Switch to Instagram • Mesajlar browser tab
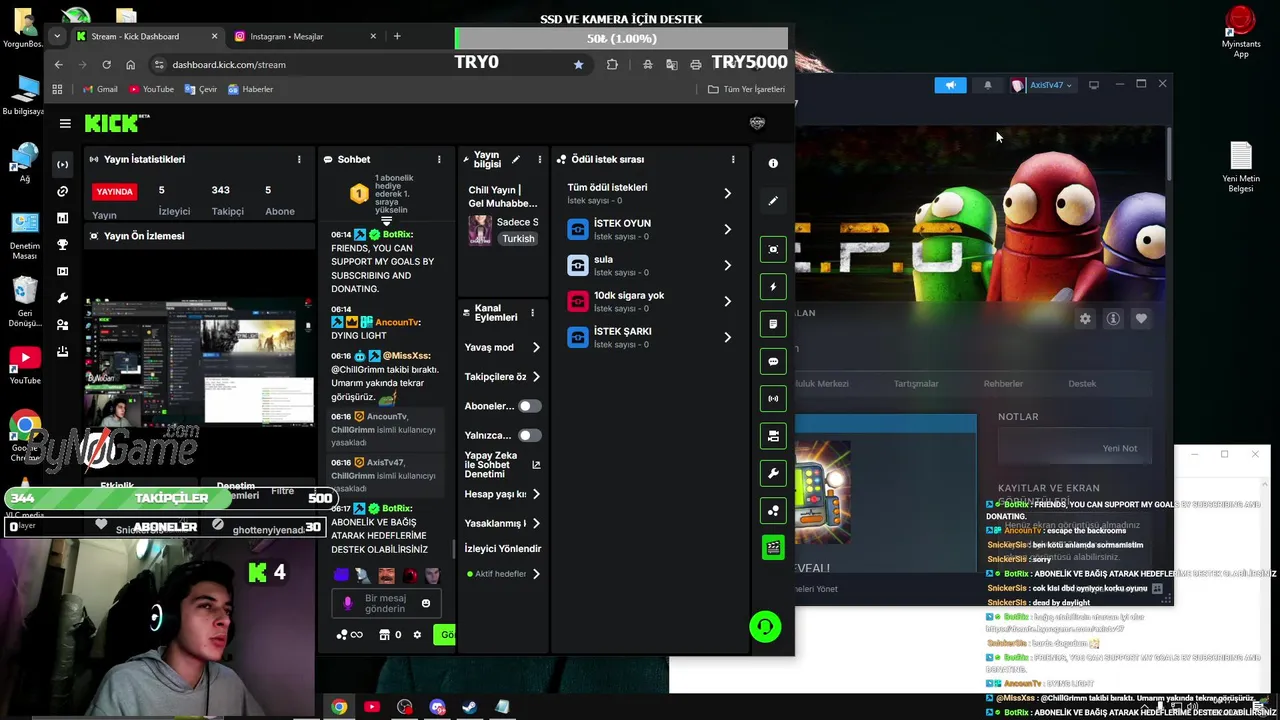 [x=305, y=36]
